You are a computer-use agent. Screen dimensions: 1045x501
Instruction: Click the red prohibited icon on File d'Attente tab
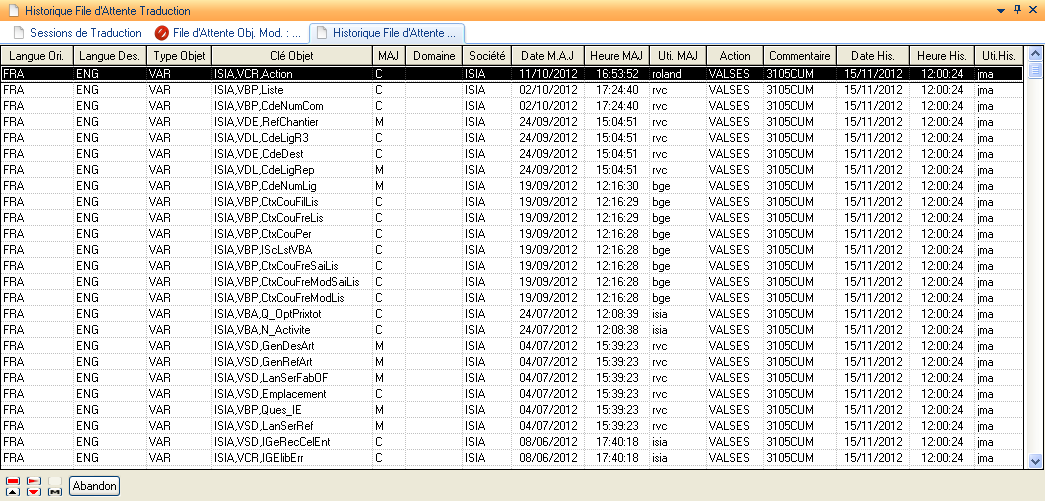click(162, 33)
